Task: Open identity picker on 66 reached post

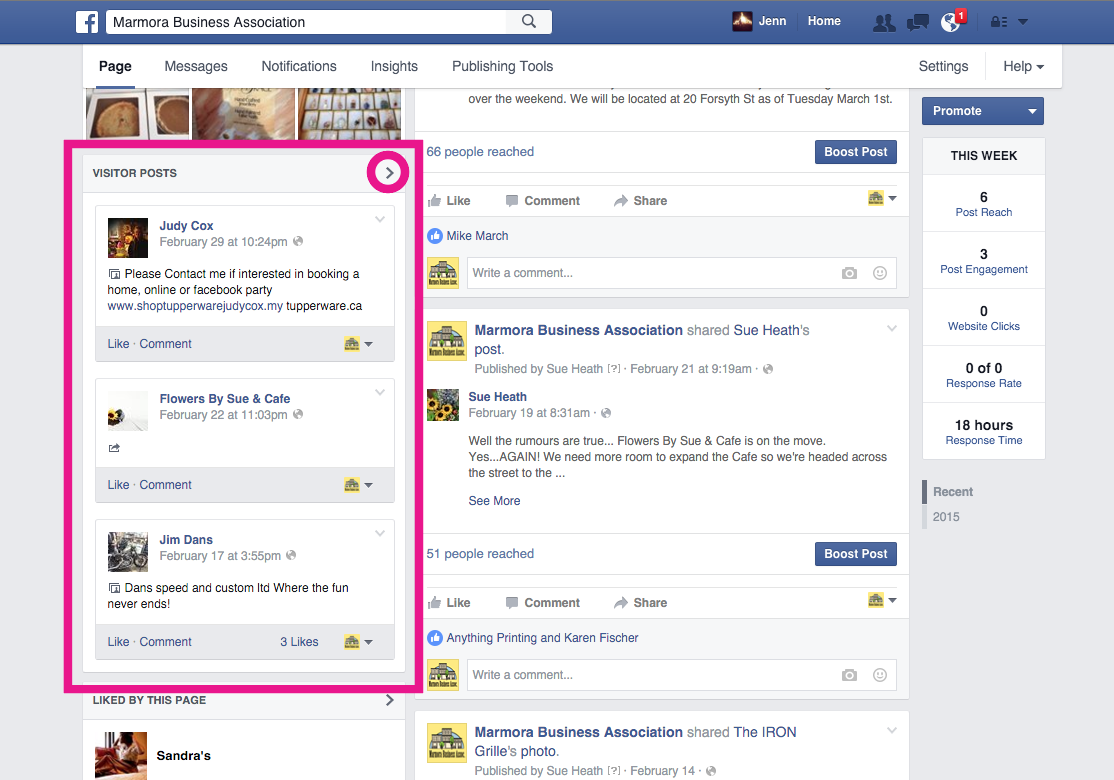Action: [x=882, y=198]
